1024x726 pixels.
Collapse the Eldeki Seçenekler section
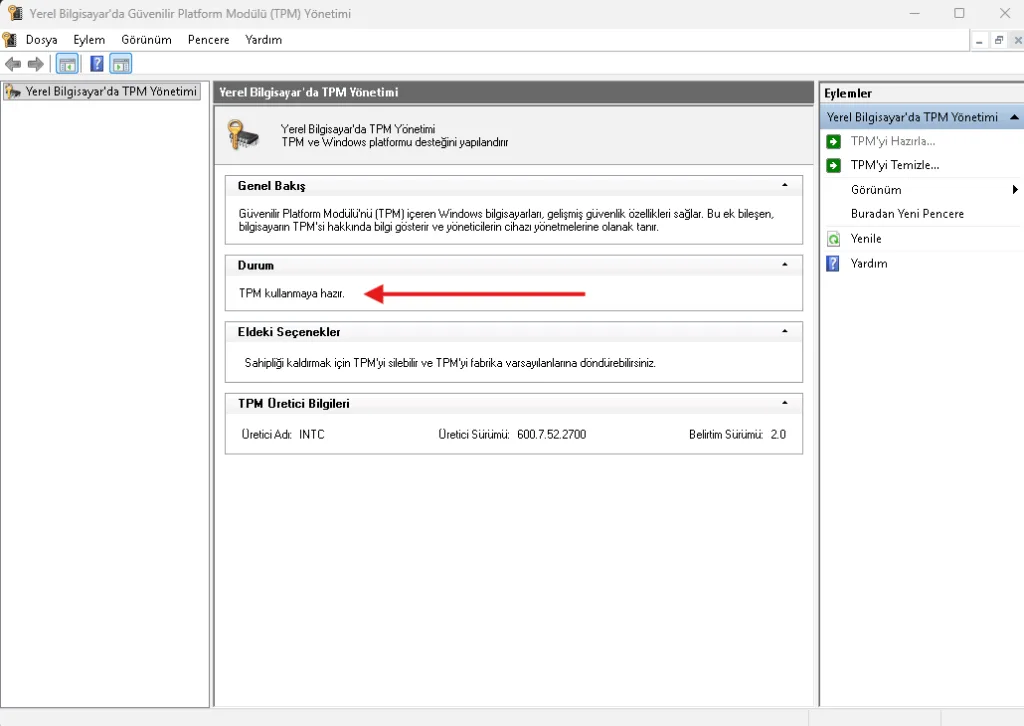tap(785, 331)
